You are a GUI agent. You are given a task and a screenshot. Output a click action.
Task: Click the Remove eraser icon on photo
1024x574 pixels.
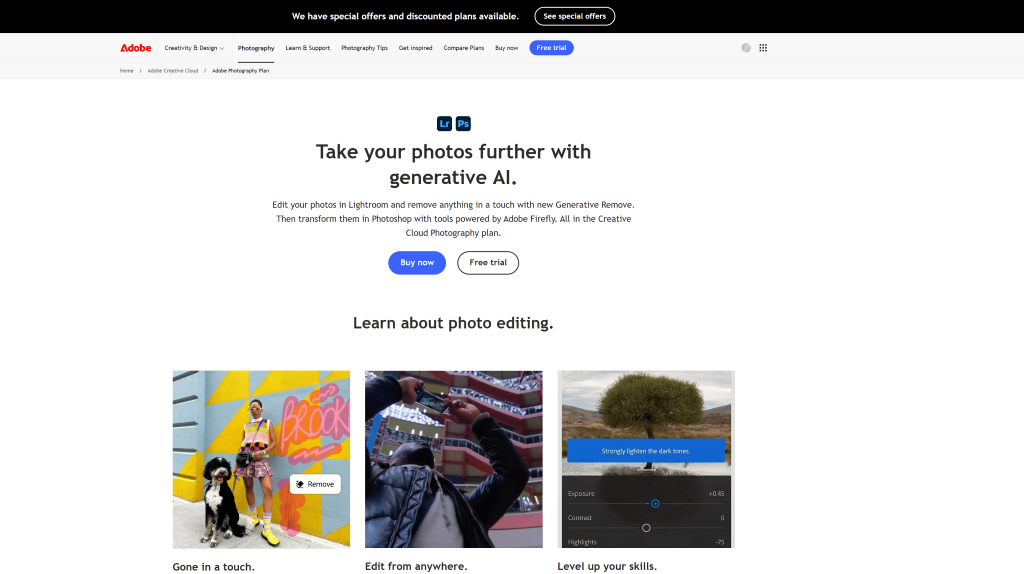(x=300, y=484)
